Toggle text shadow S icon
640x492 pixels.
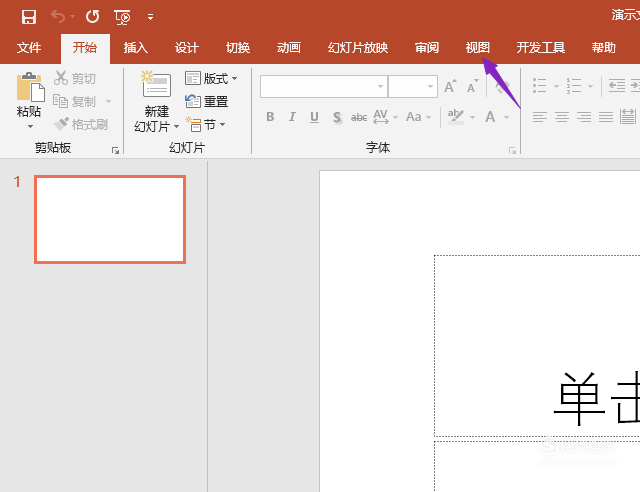point(337,118)
